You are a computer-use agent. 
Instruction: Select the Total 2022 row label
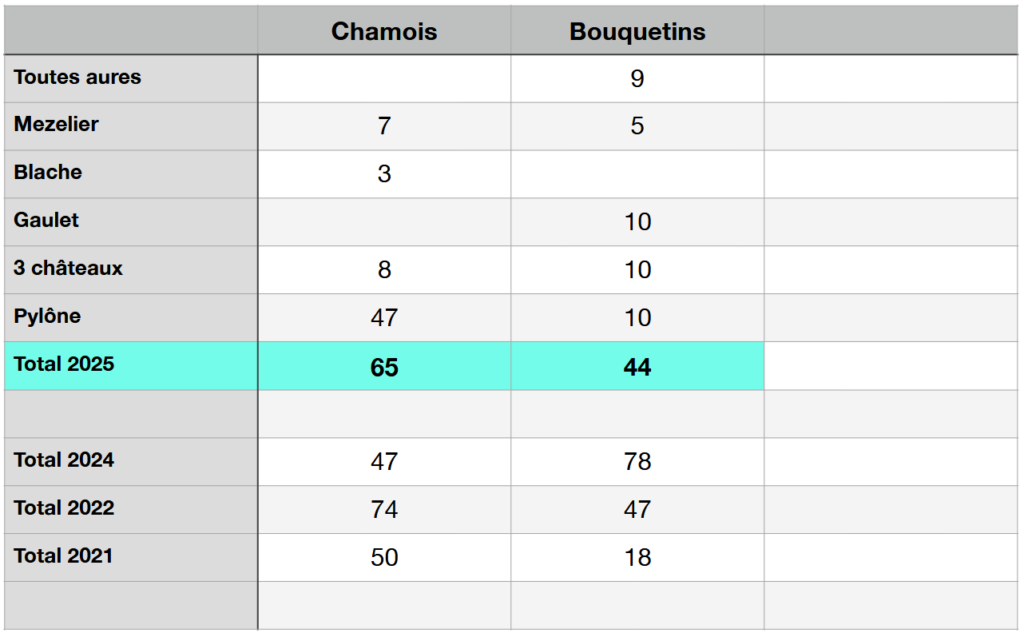click(64, 508)
